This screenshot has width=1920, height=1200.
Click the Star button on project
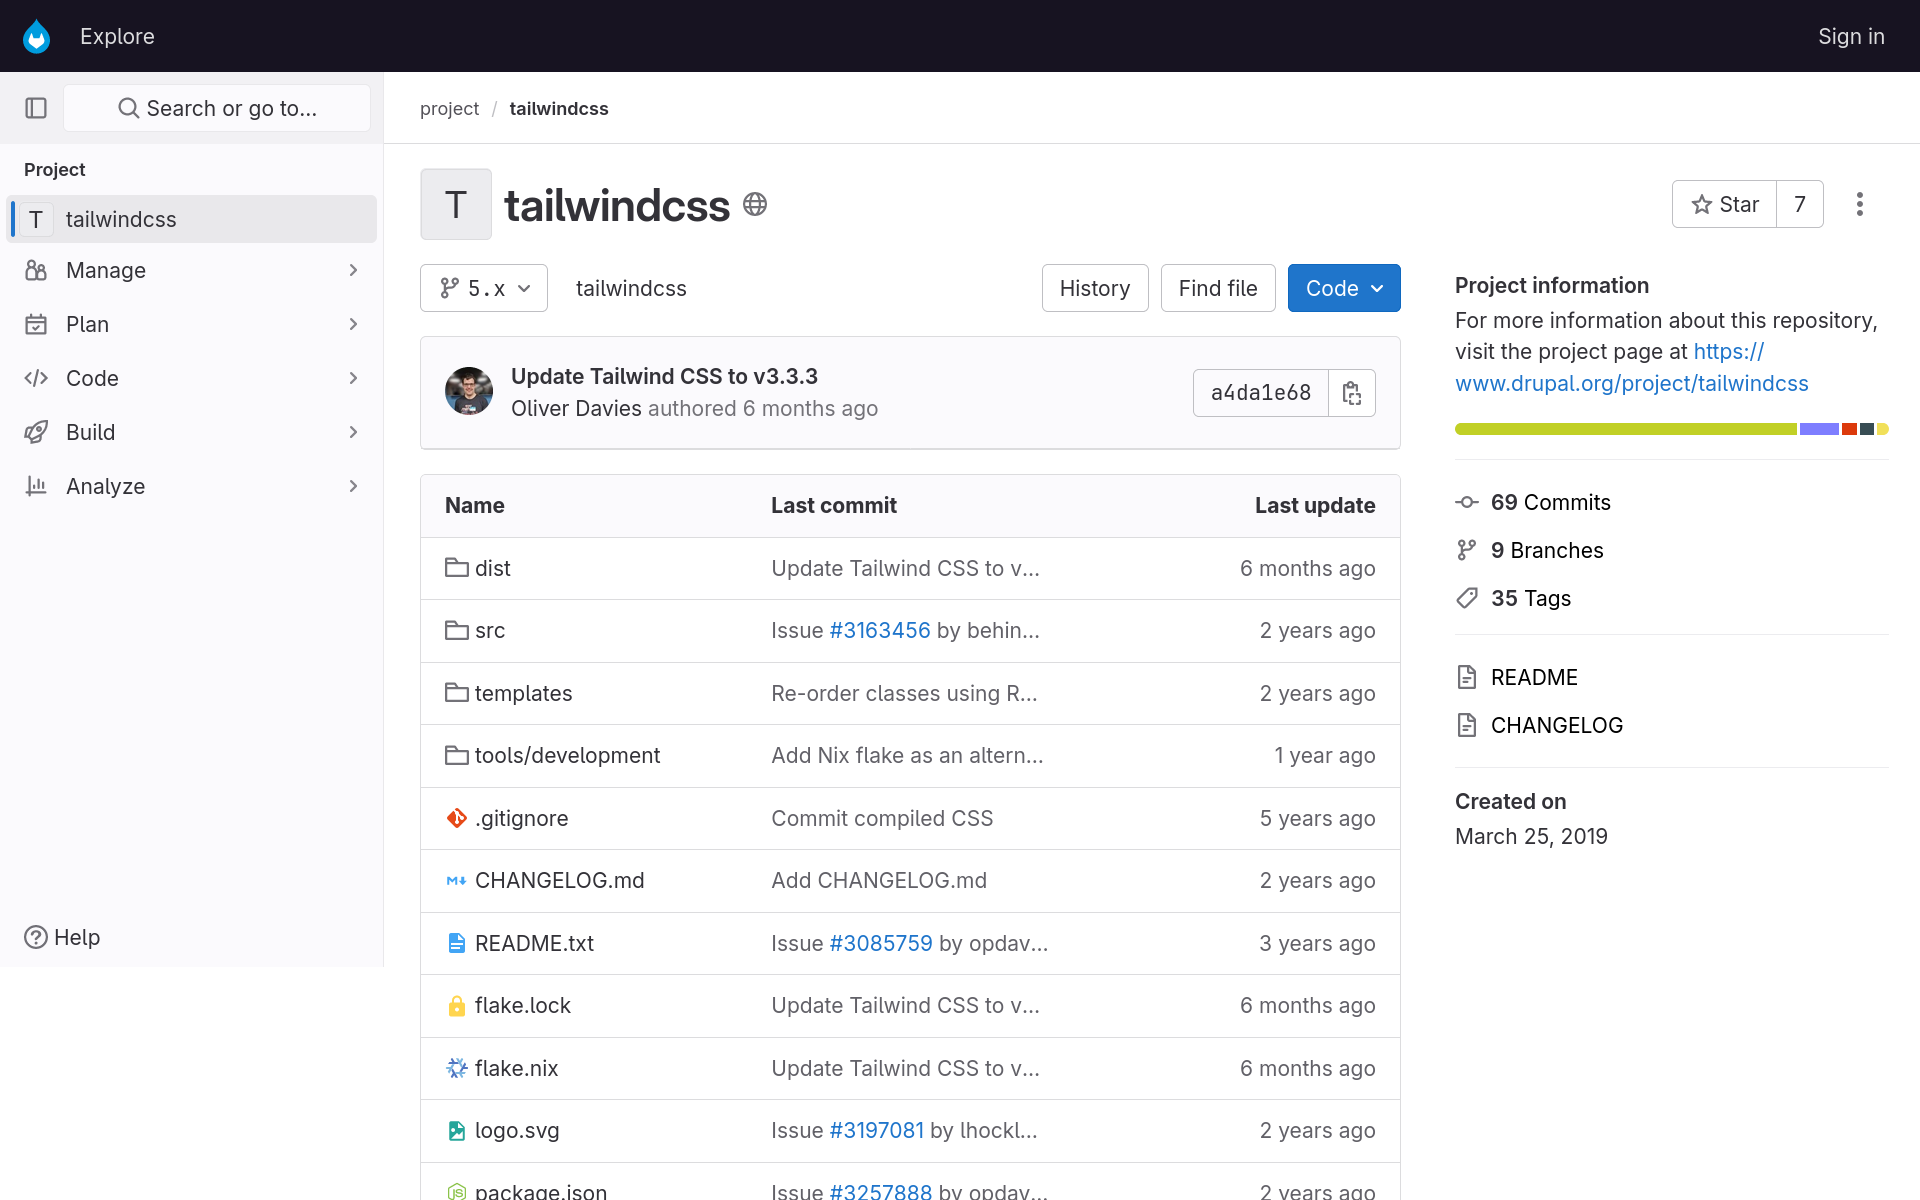pos(1724,204)
